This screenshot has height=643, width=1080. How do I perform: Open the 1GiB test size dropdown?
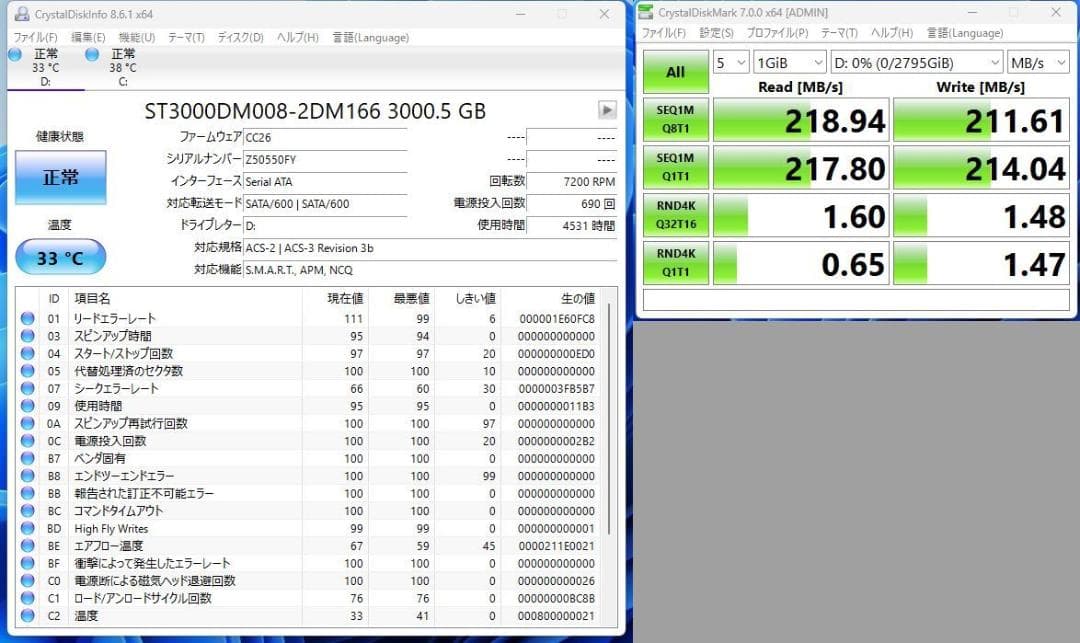(x=789, y=62)
